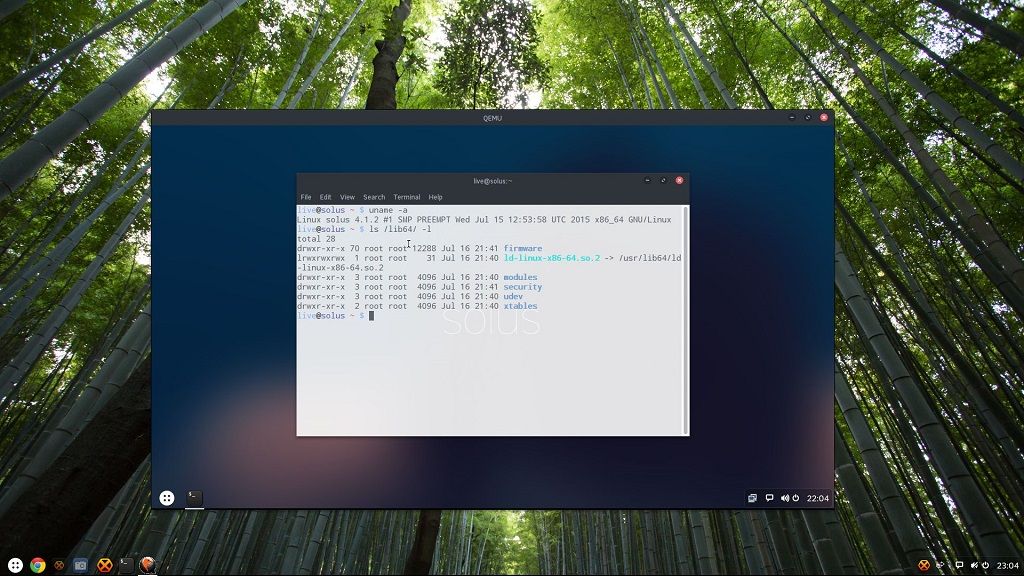
Task: Open the View menu in terminal
Action: point(347,197)
